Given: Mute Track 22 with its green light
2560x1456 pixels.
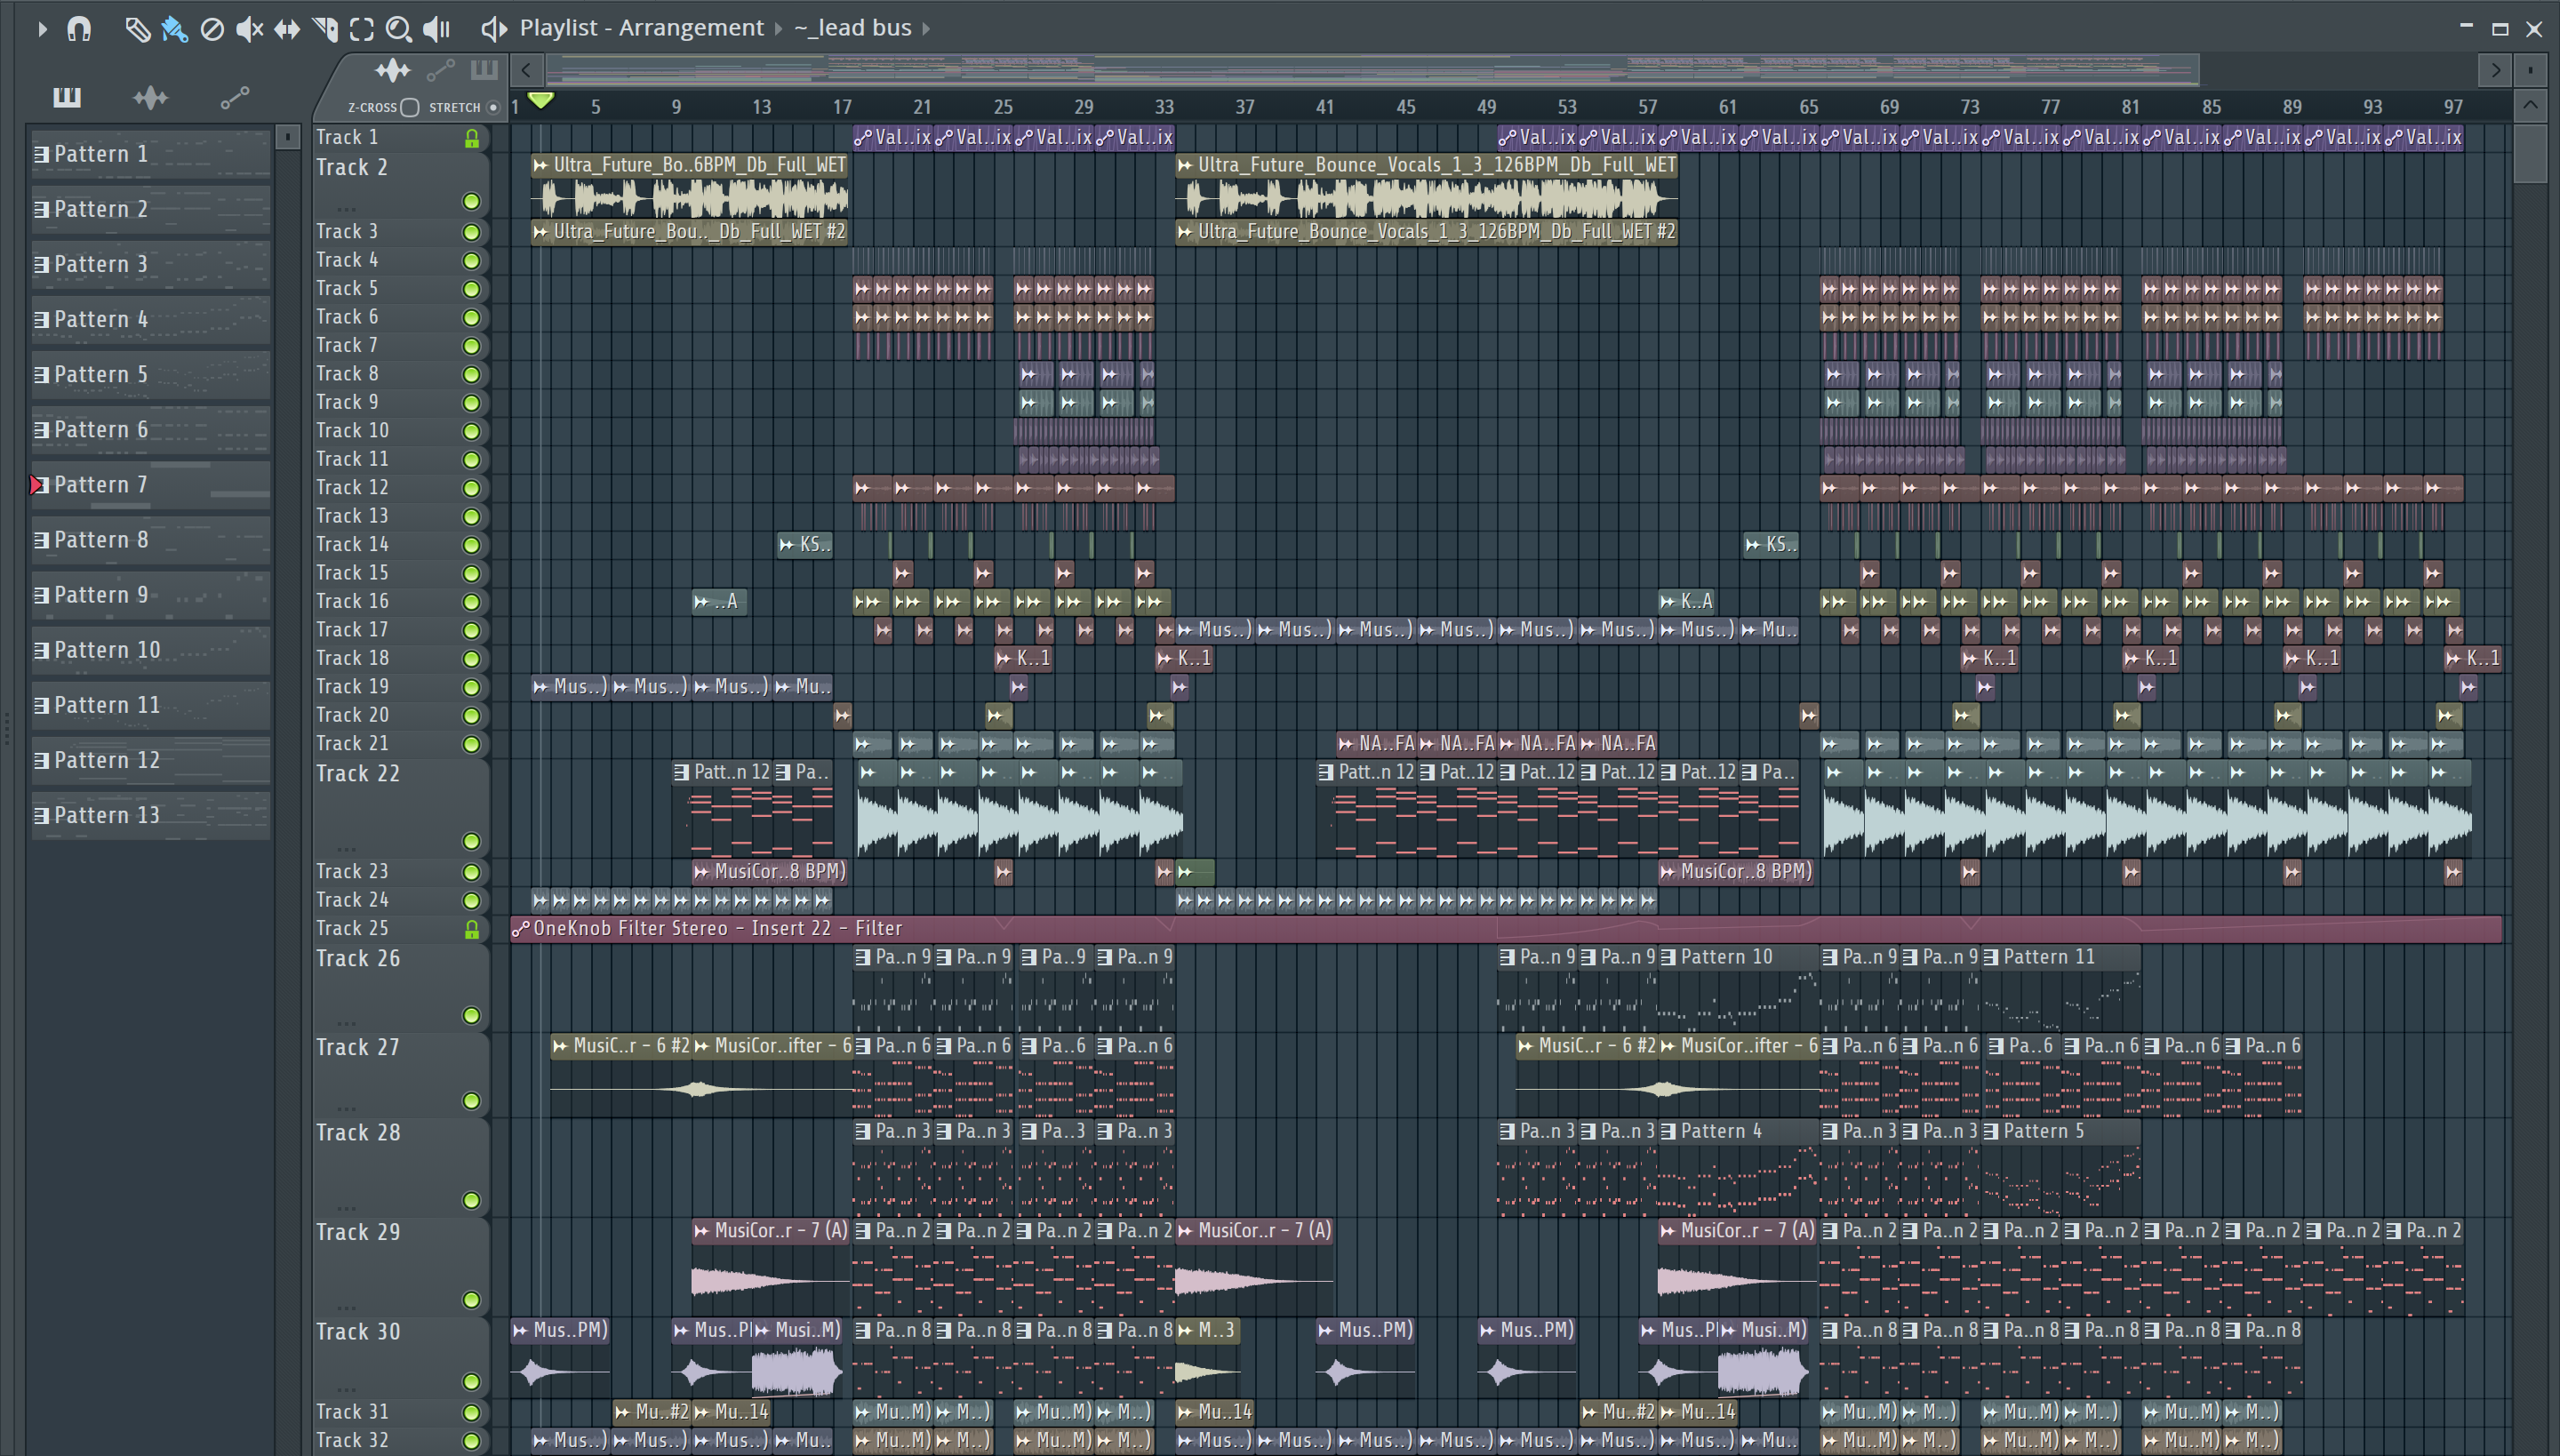Looking at the screenshot, I should 472,841.
